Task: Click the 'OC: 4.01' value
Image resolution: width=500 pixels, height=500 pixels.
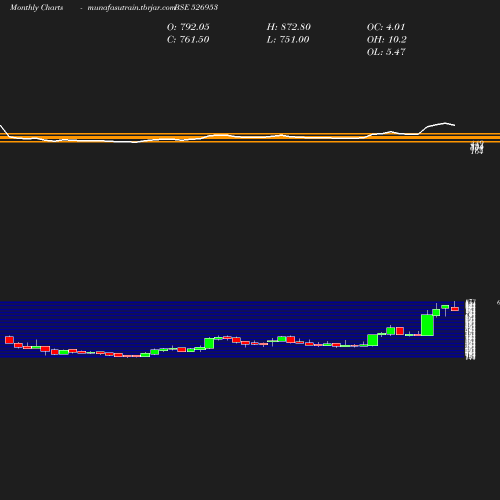Action: (x=386, y=27)
